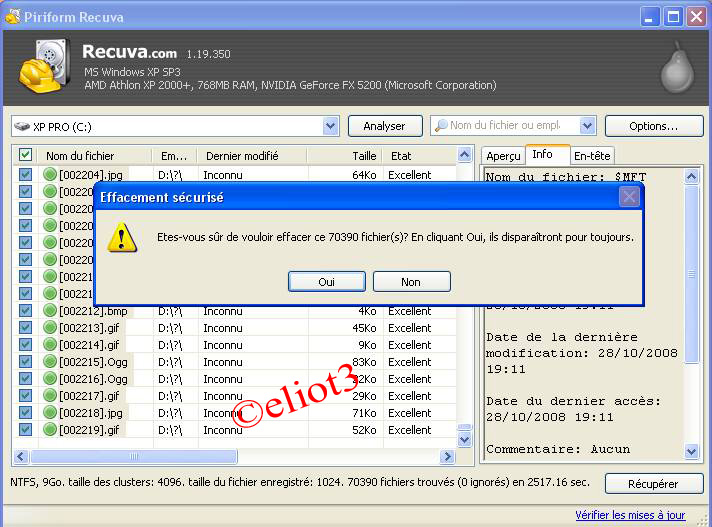
Task: Click left arrow of horizontal scrollbar
Action: 21,456
